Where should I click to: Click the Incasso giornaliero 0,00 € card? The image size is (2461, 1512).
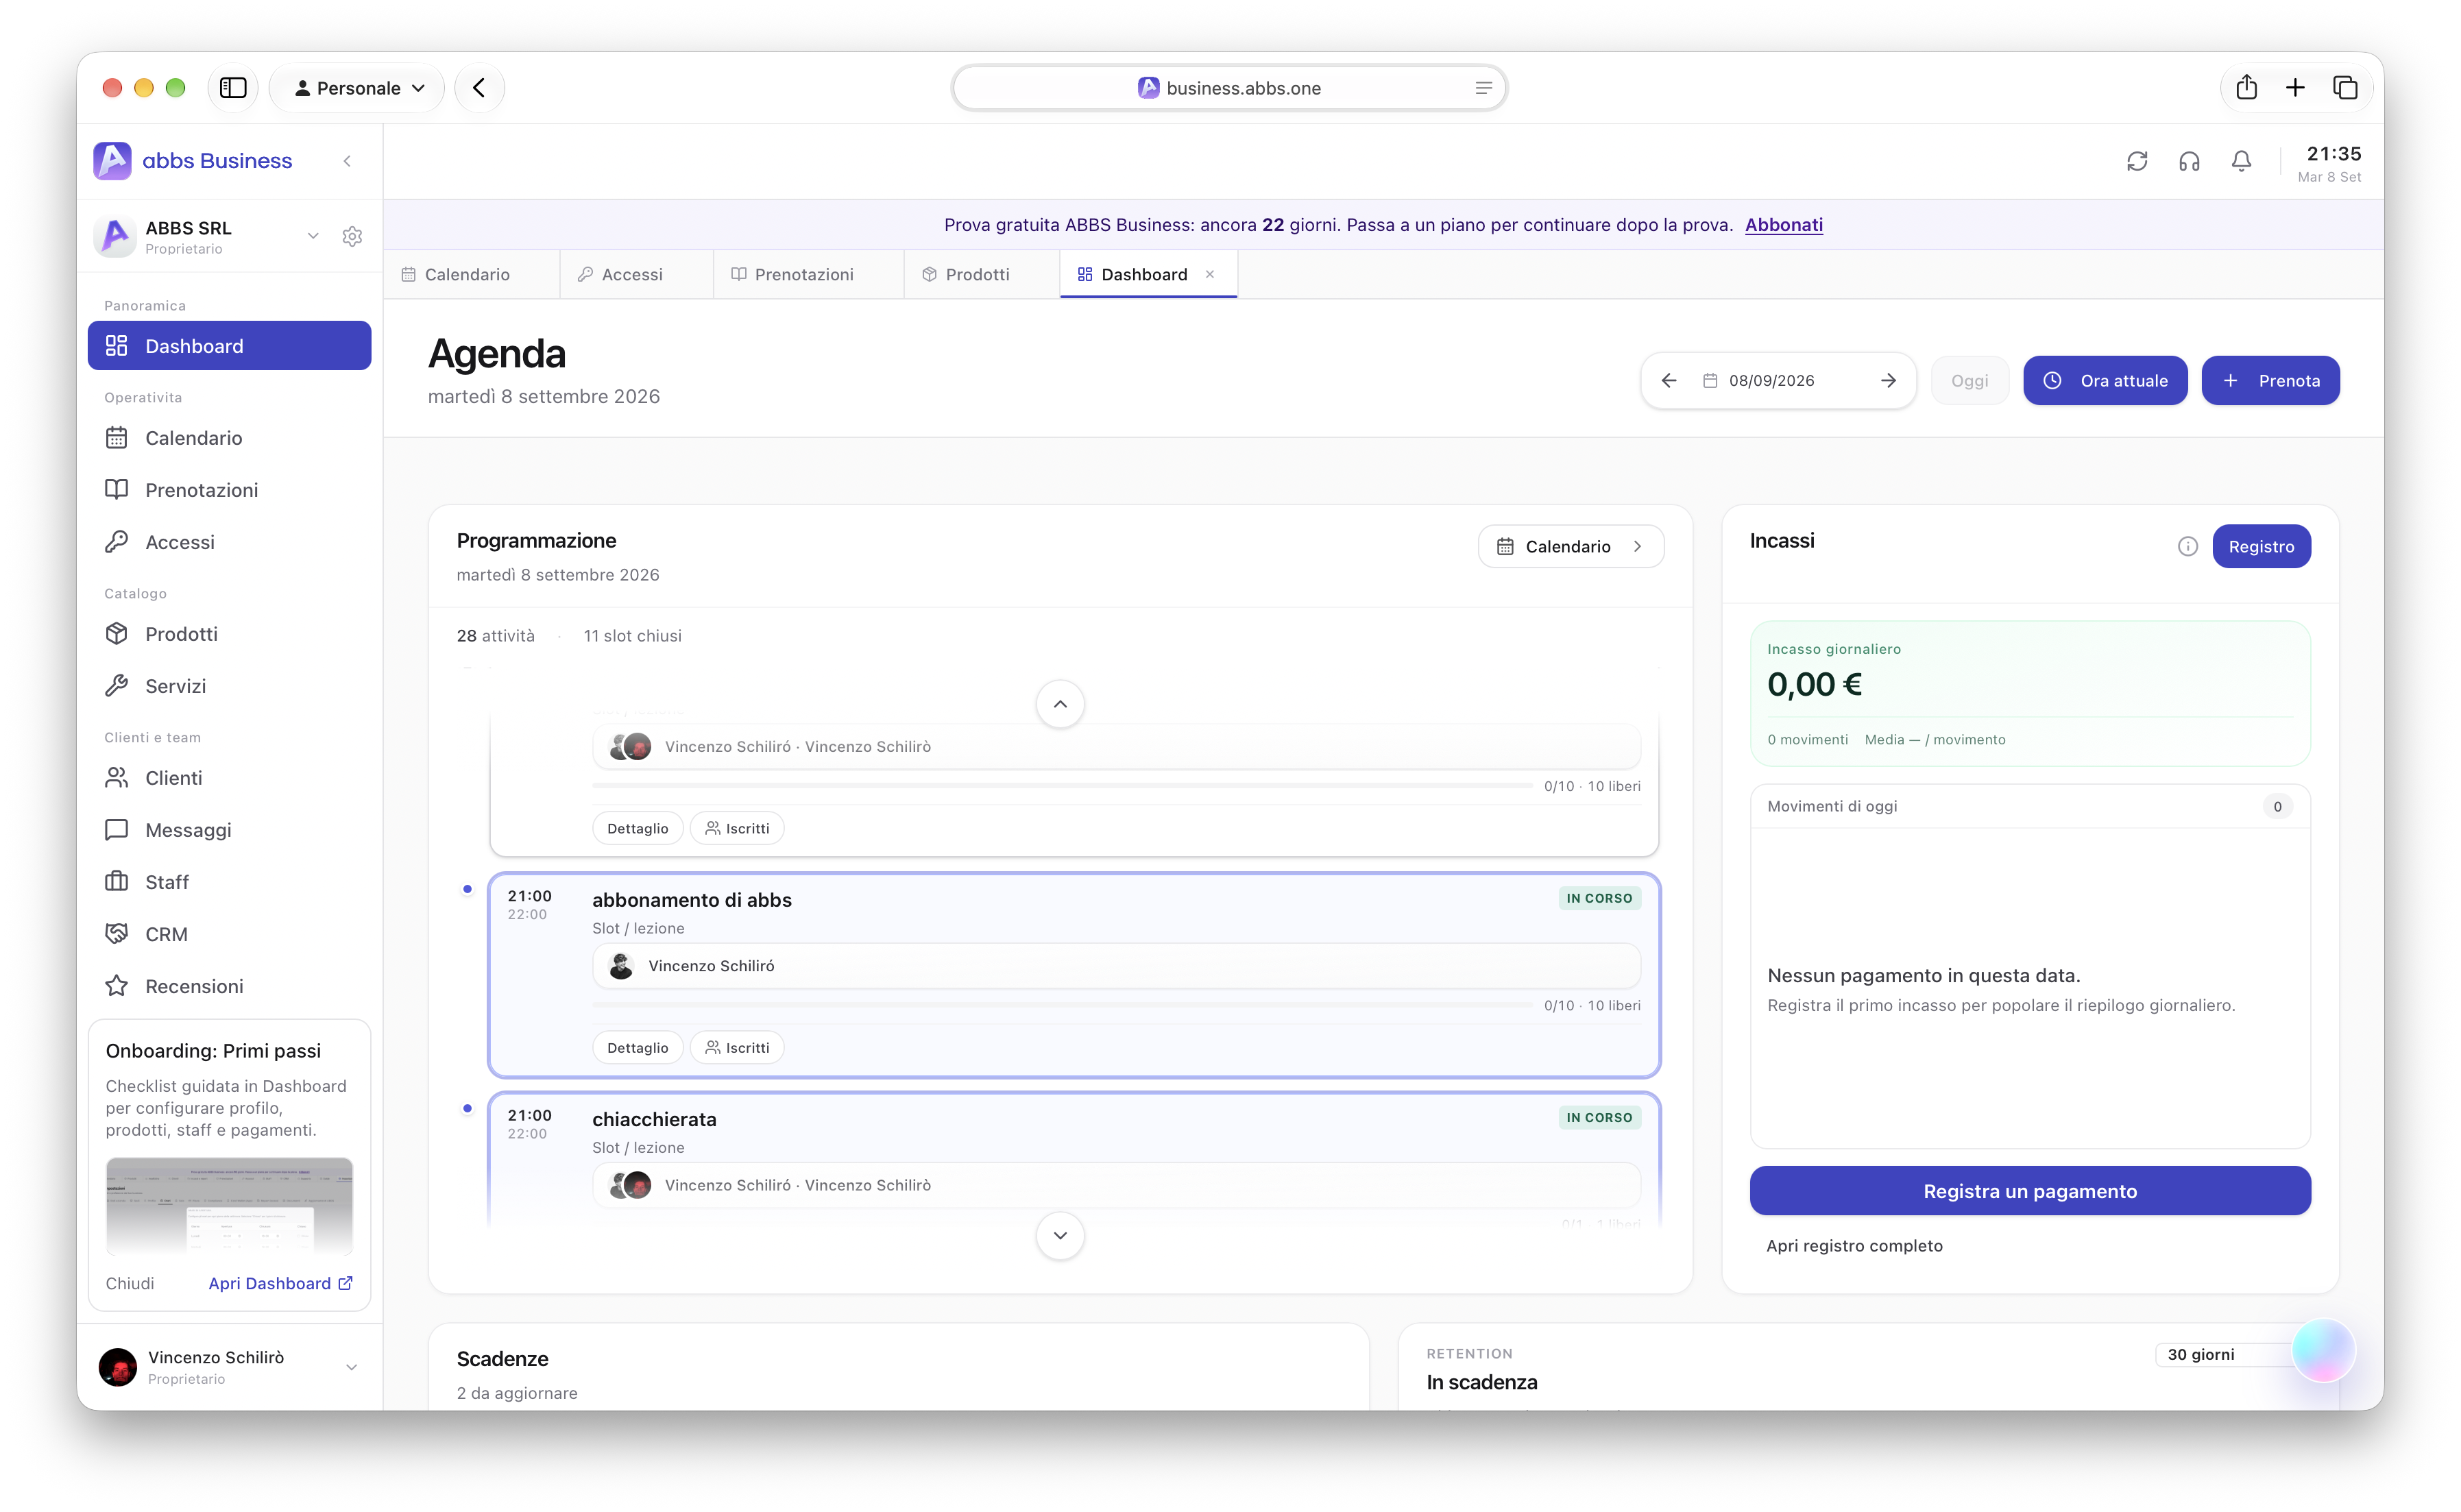[2030, 694]
